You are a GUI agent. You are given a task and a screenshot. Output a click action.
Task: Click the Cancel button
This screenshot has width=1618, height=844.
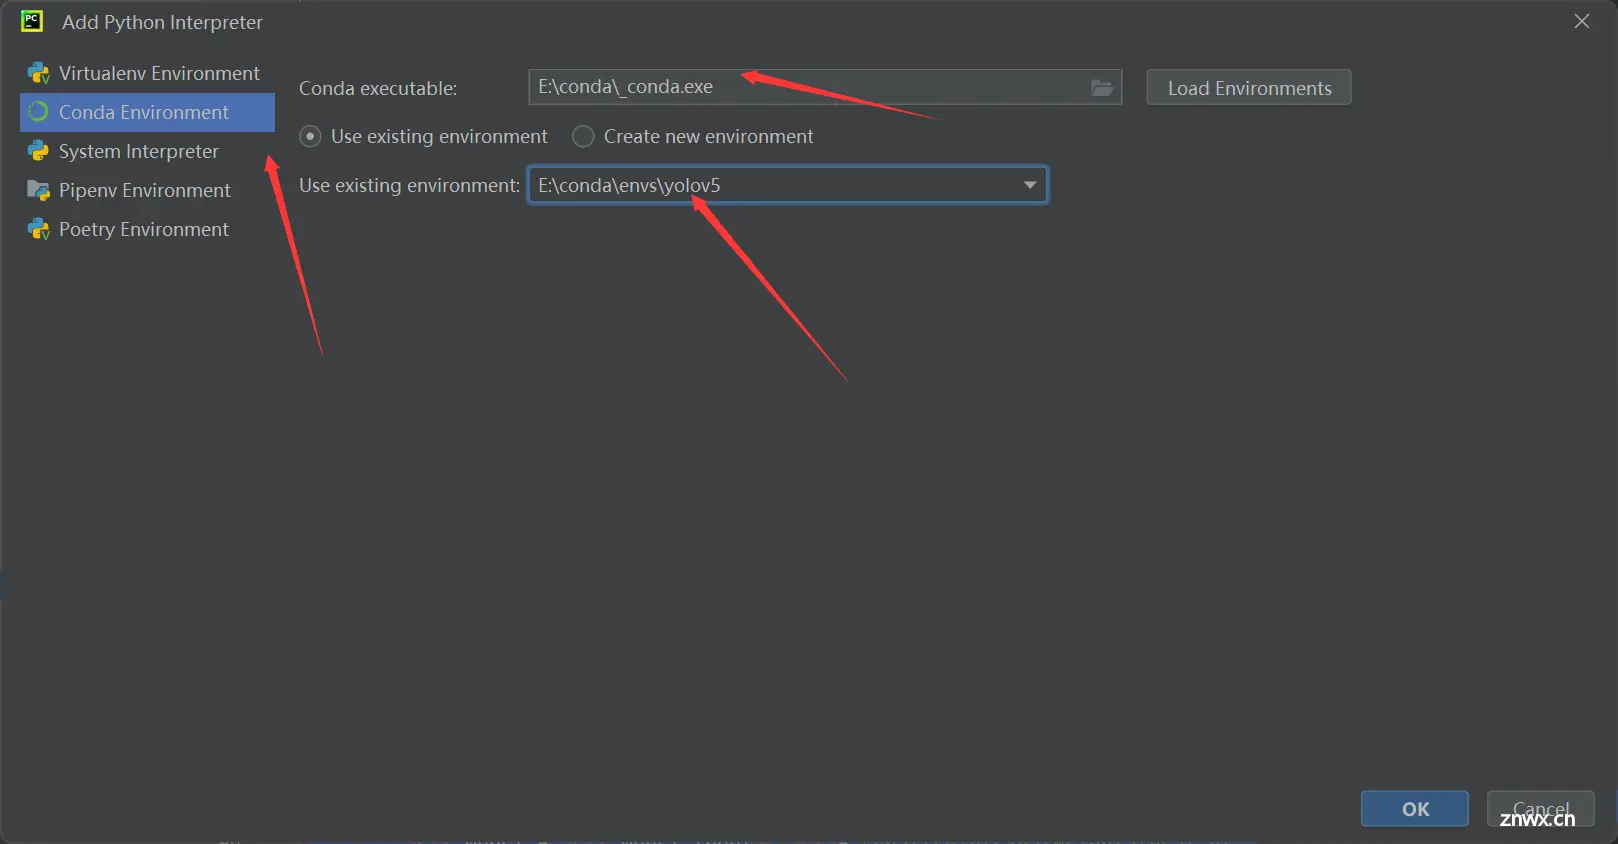click(x=1541, y=809)
